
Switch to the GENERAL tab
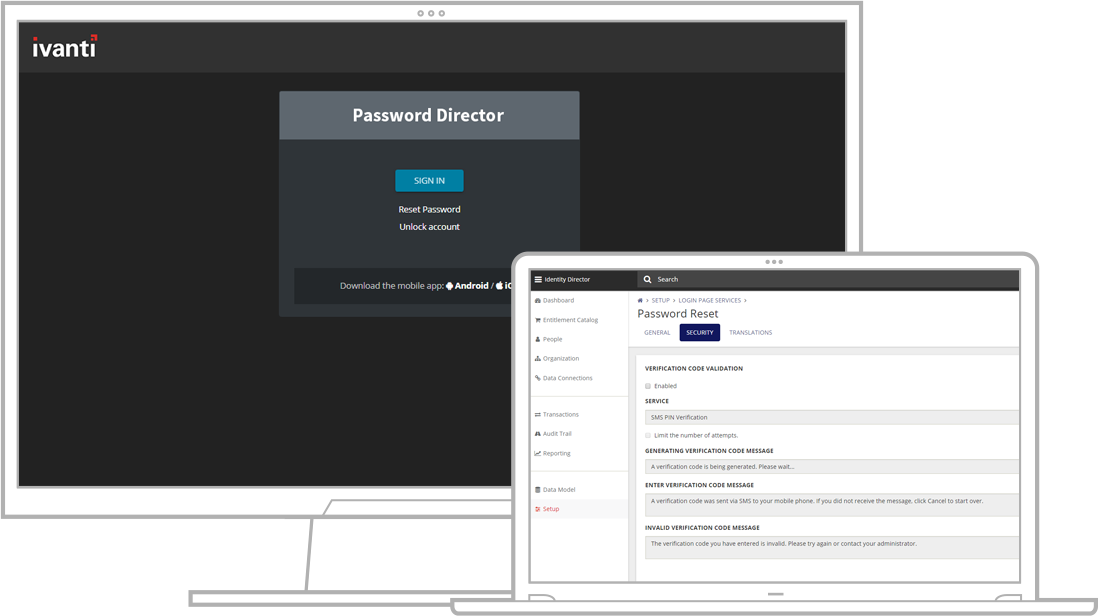coord(657,332)
